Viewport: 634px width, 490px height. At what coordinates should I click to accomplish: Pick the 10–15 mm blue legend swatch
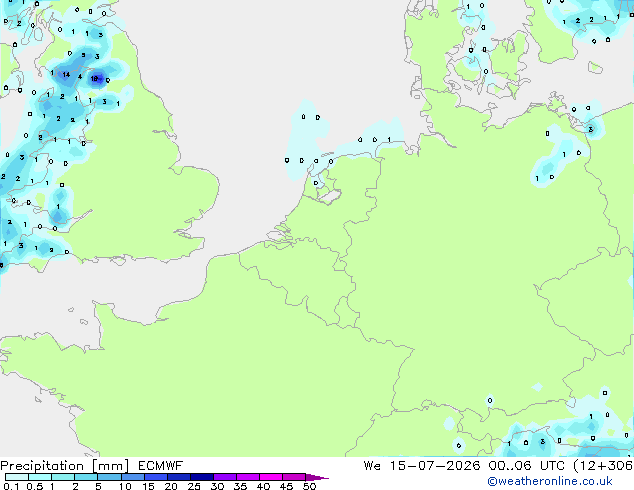(132, 477)
